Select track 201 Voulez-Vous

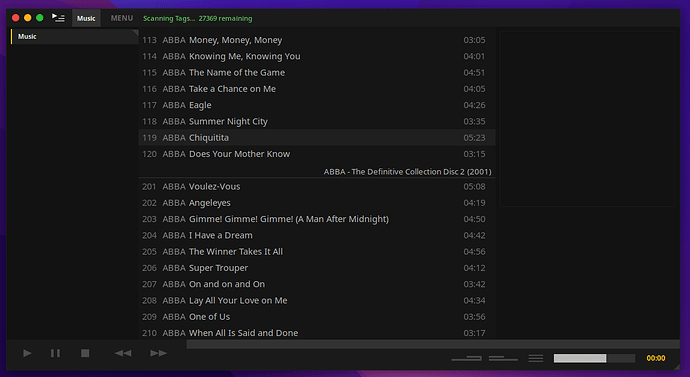pos(317,187)
